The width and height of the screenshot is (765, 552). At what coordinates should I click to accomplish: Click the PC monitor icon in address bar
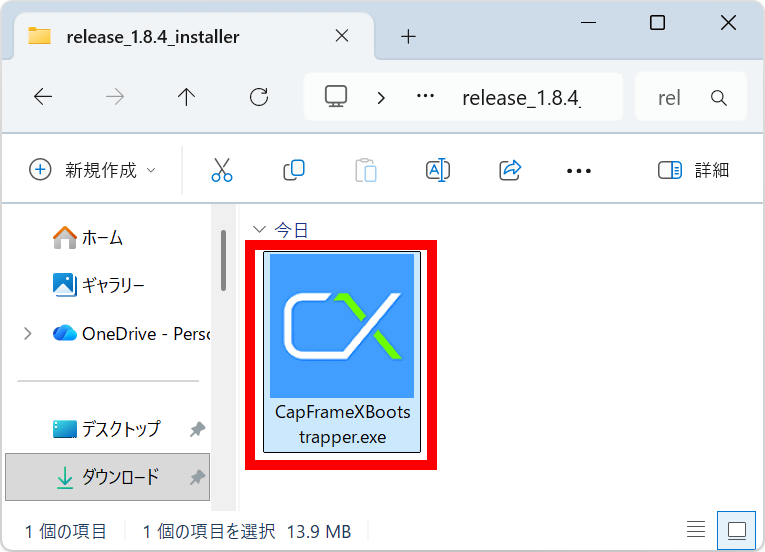[x=336, y=97]
